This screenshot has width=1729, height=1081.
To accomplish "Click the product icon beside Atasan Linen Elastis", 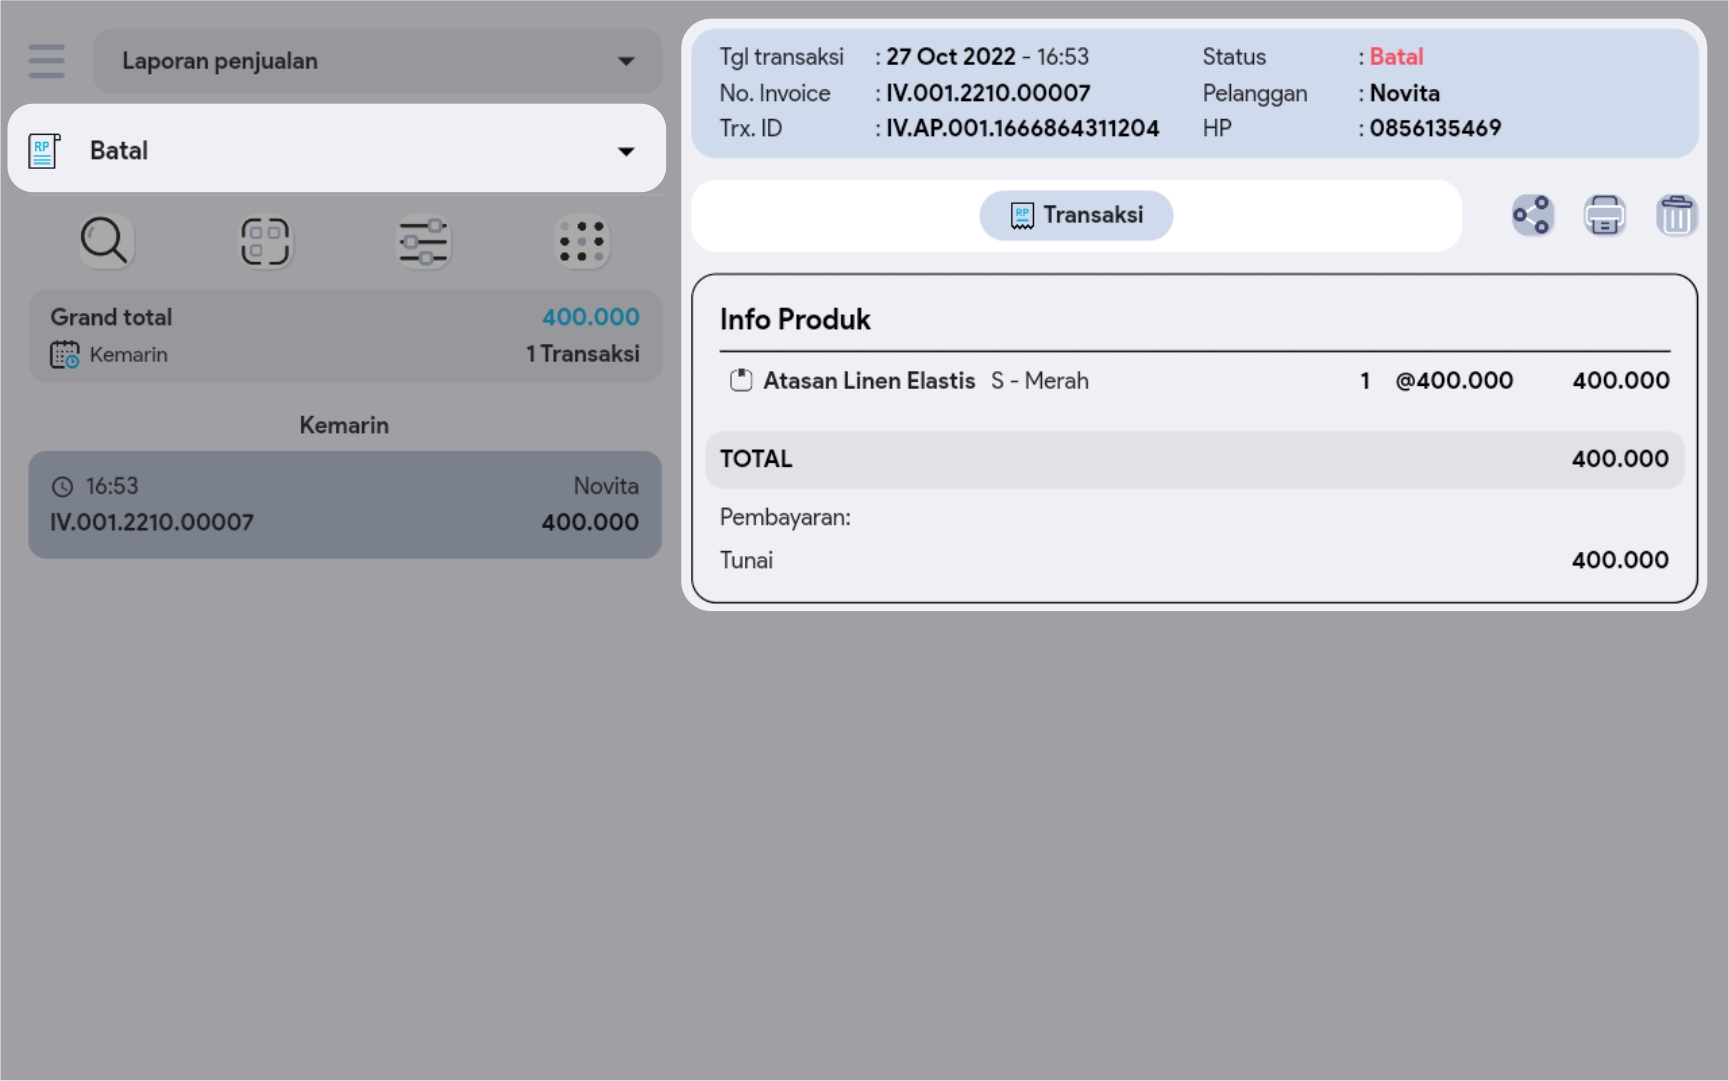I will pyautogui.click(x=741, y=381).
